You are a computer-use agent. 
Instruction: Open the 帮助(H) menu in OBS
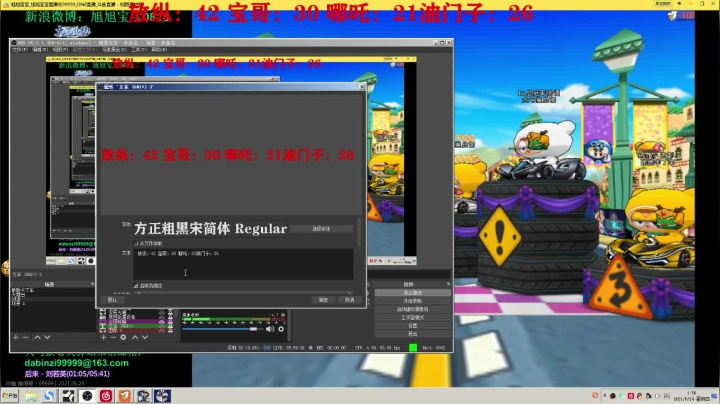159,50
